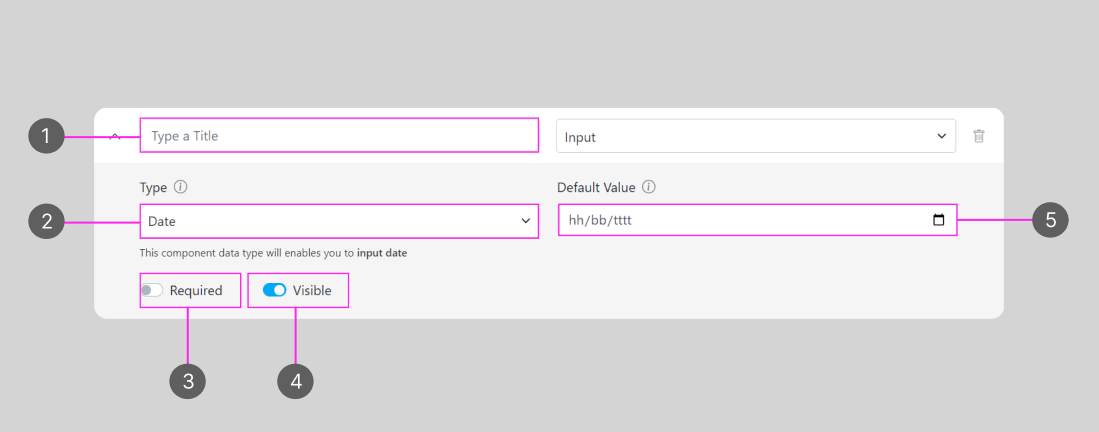Image resolution: width=1099 pixels, height=432 pixels.
Task: Collapse the component card with chevron
Action: (115, 136)
